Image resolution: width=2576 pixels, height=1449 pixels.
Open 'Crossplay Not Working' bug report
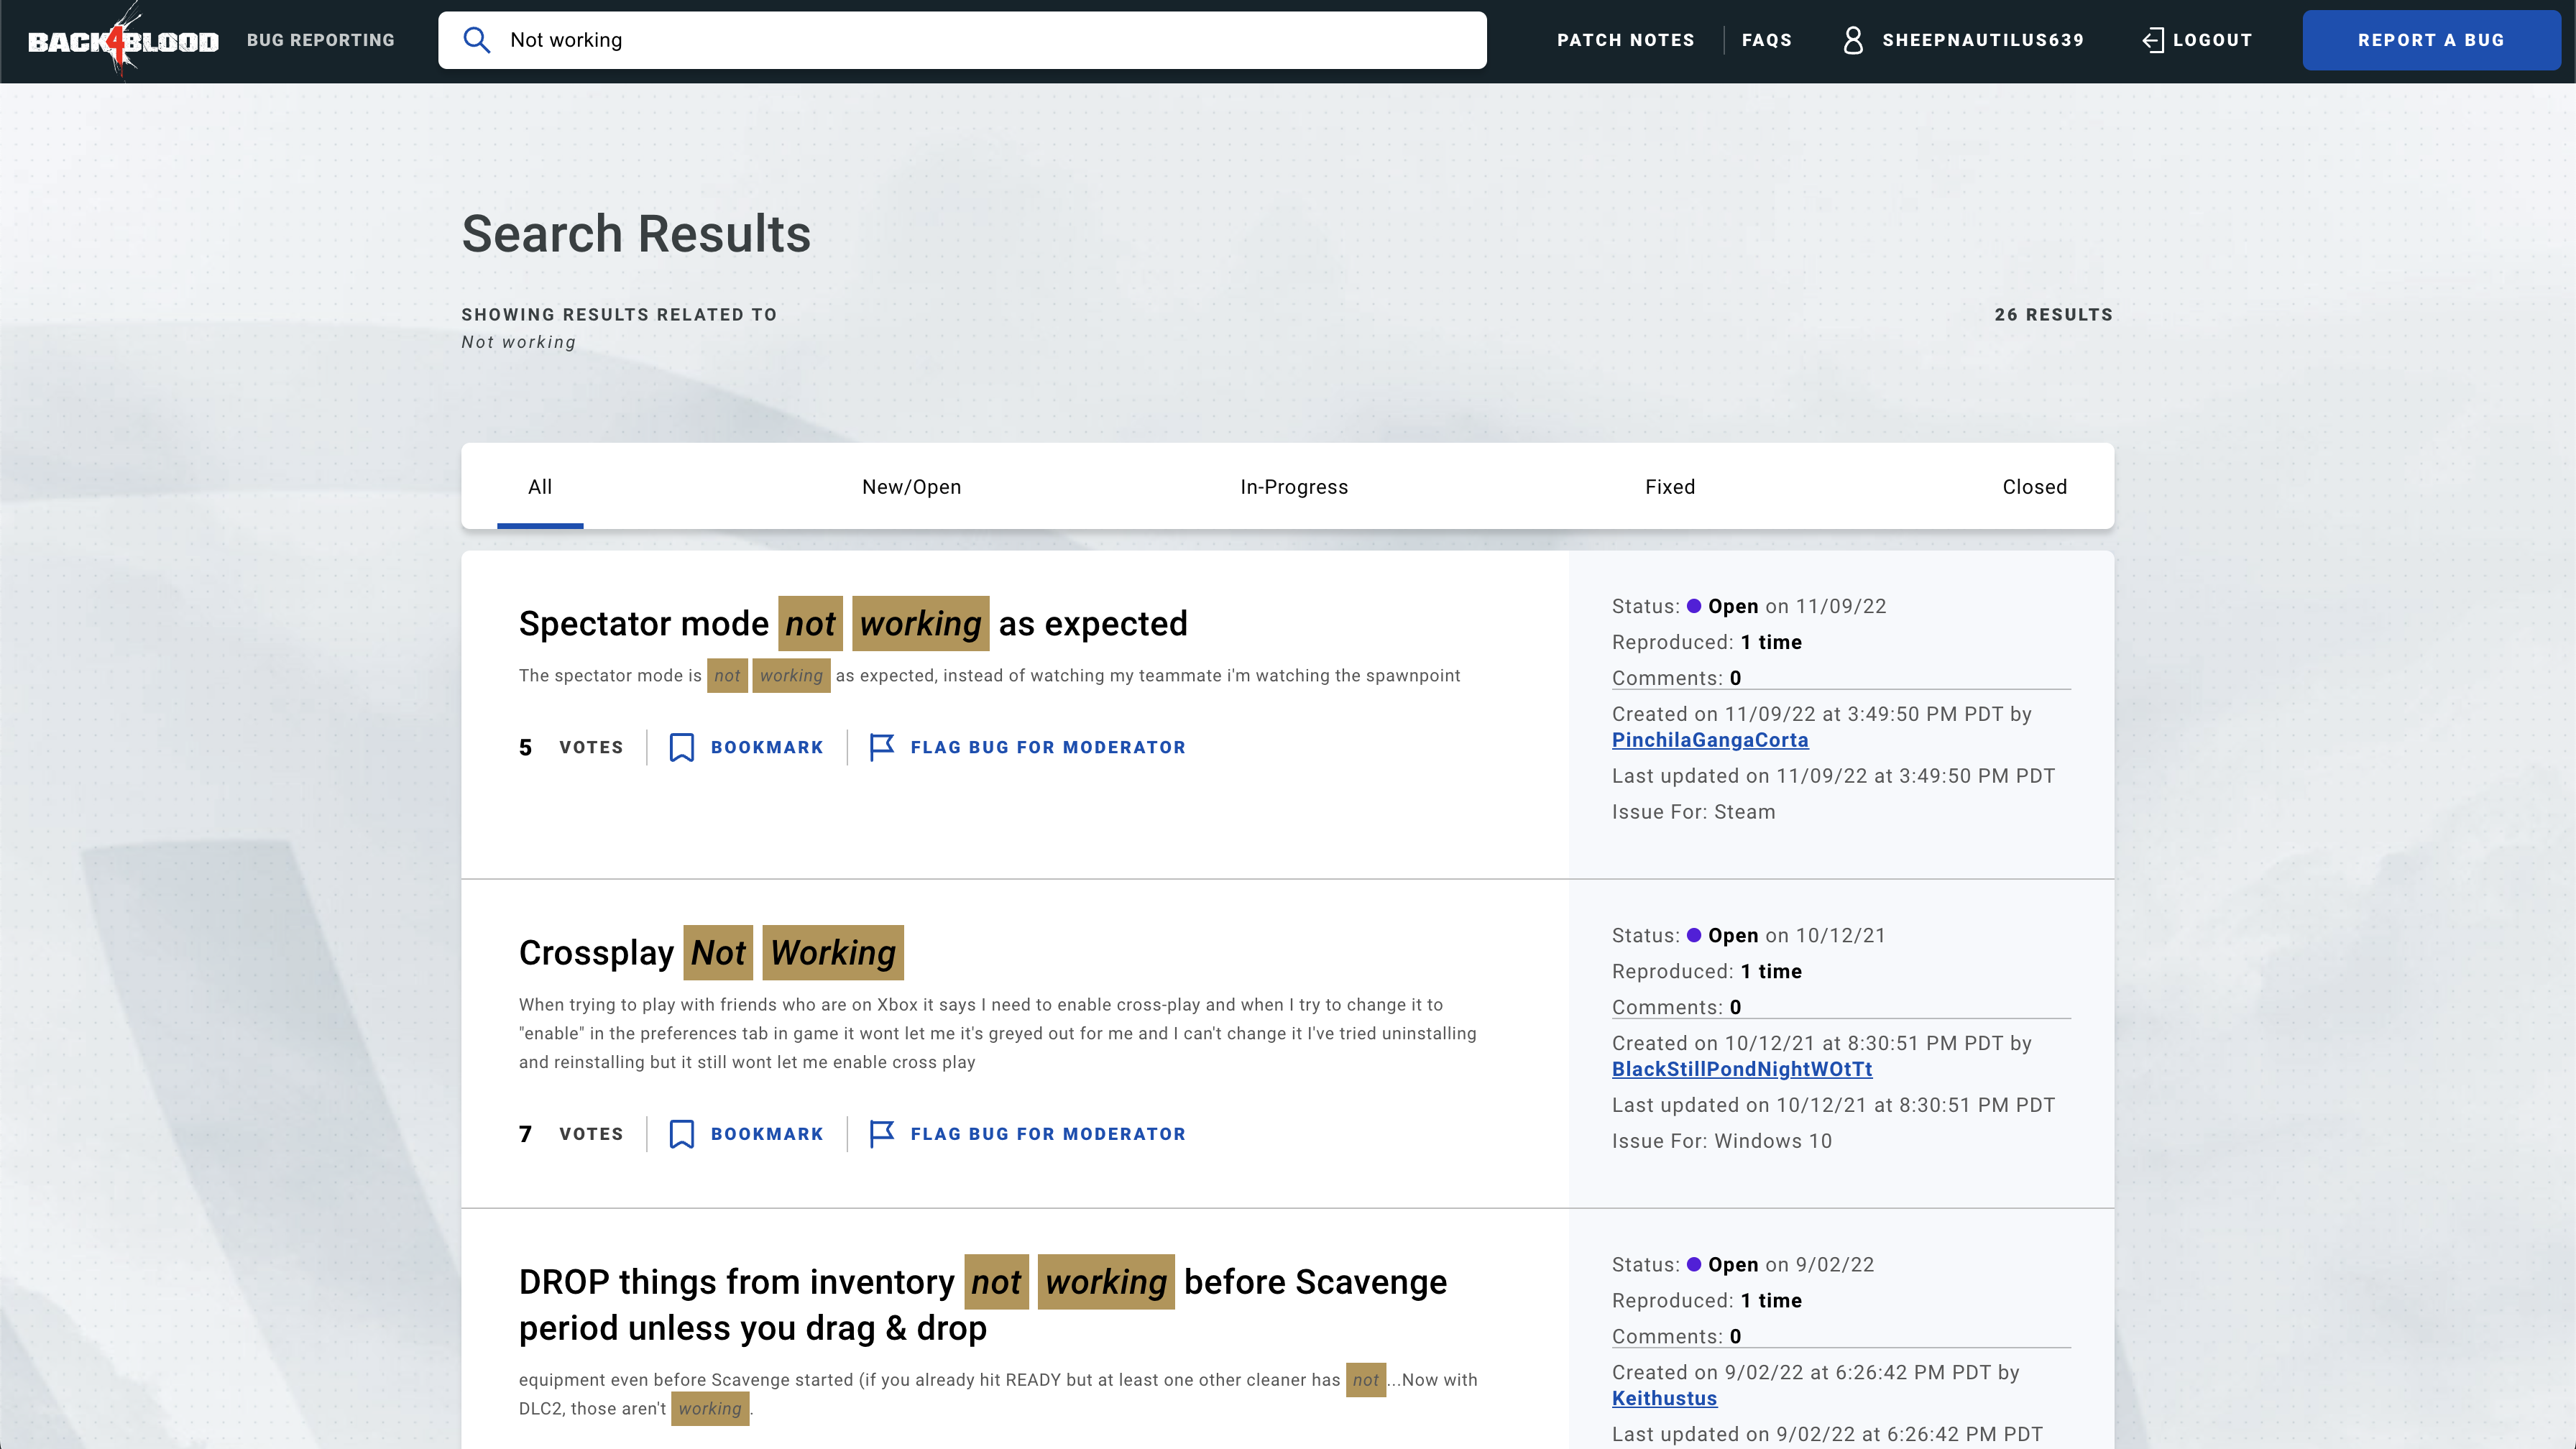coord(711,953)
